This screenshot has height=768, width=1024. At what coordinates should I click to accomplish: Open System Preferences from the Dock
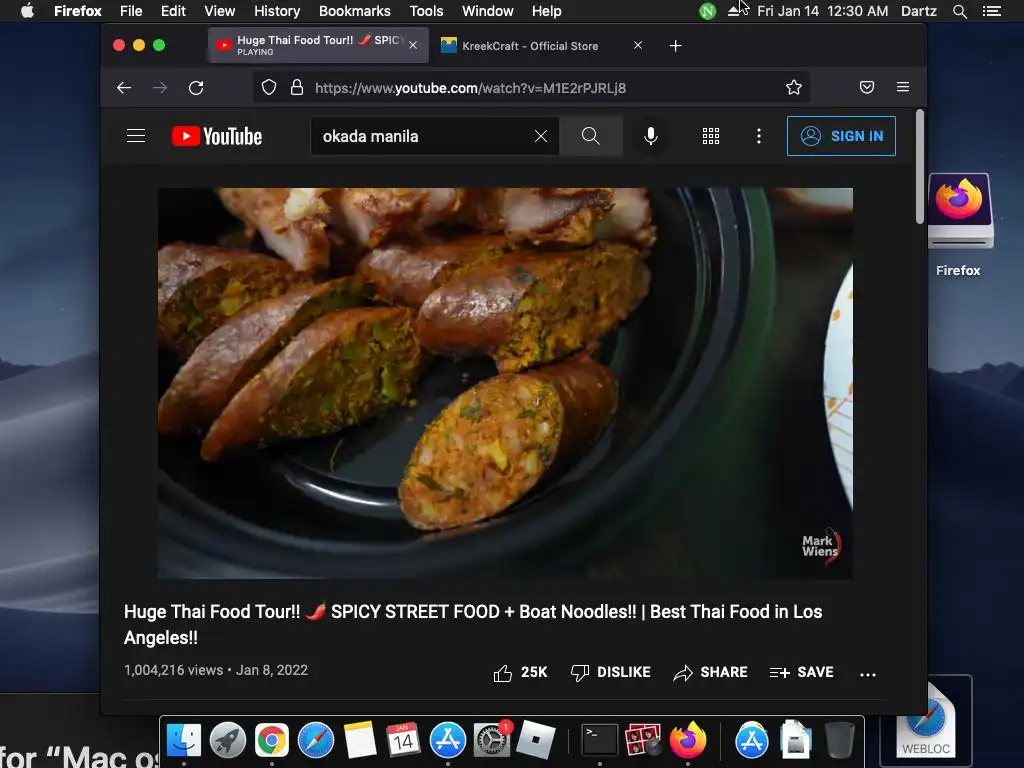click(x=492, y=740)
